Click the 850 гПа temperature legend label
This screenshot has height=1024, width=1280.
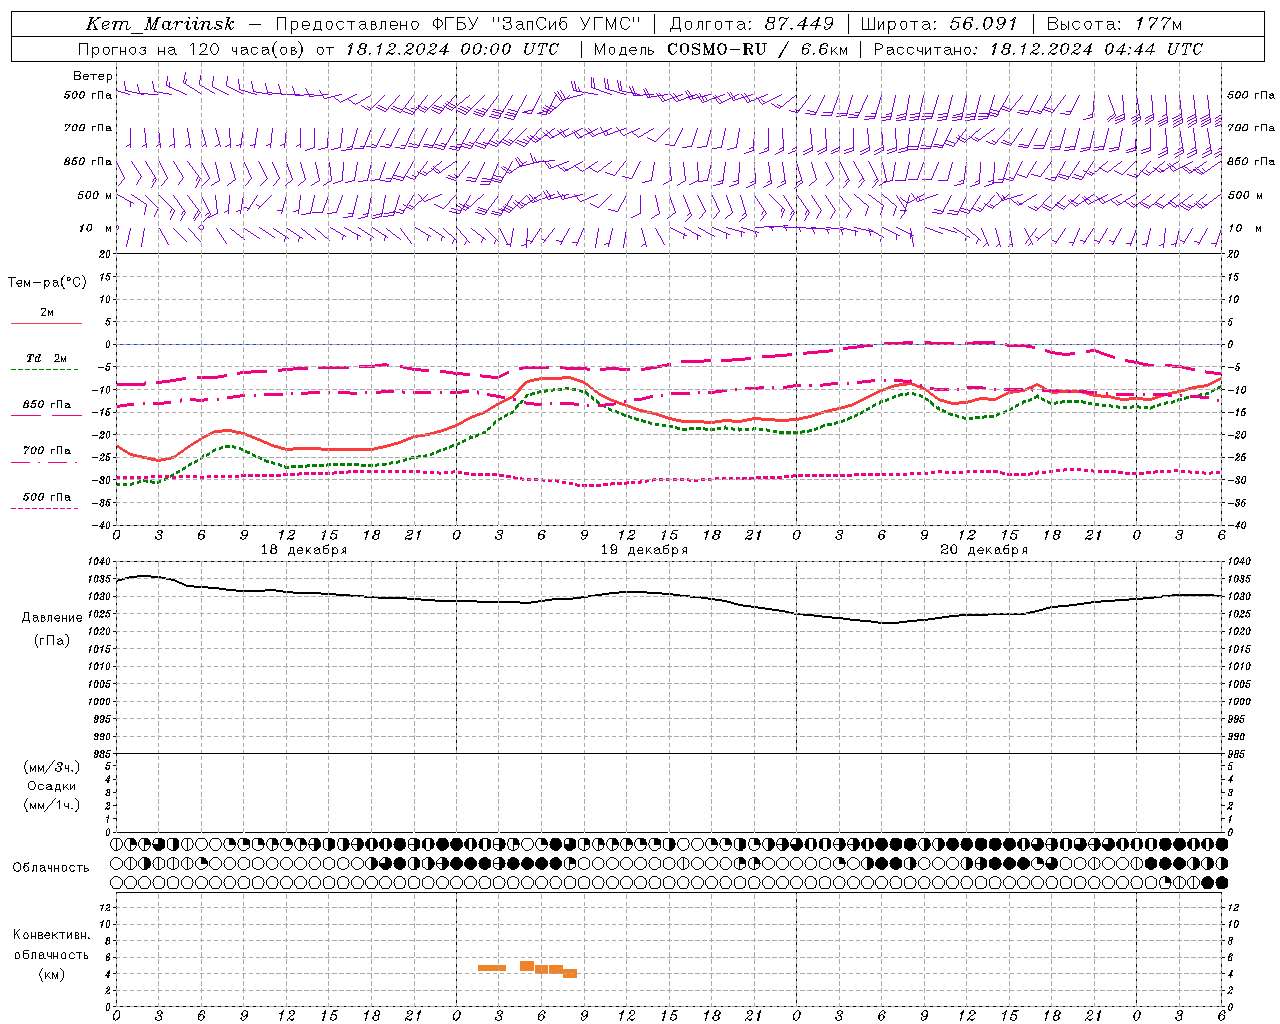[47, 404]
